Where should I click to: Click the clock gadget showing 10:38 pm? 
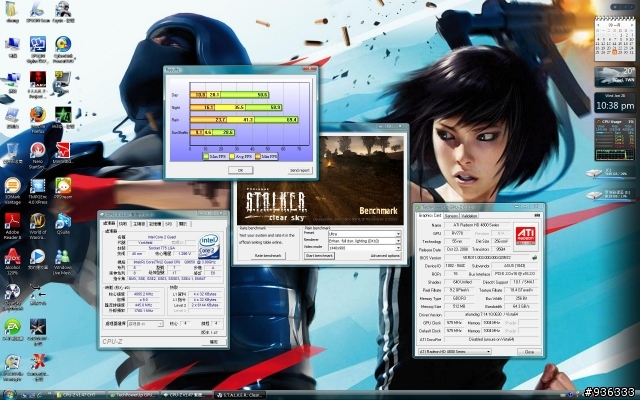pyautogui.click(x=615, y=103)
